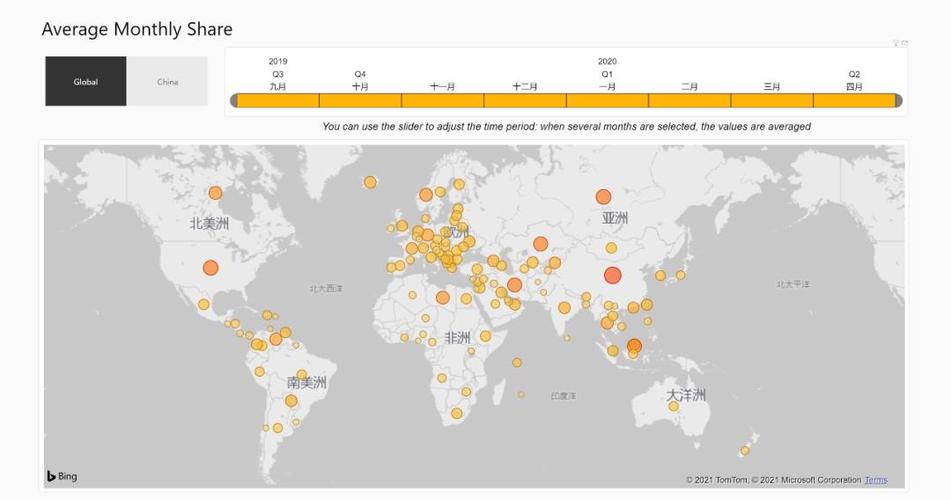Click the left handle of the time slider
Image resolution: width=951 pixels, height=500 pixels.
pos(234,101)
